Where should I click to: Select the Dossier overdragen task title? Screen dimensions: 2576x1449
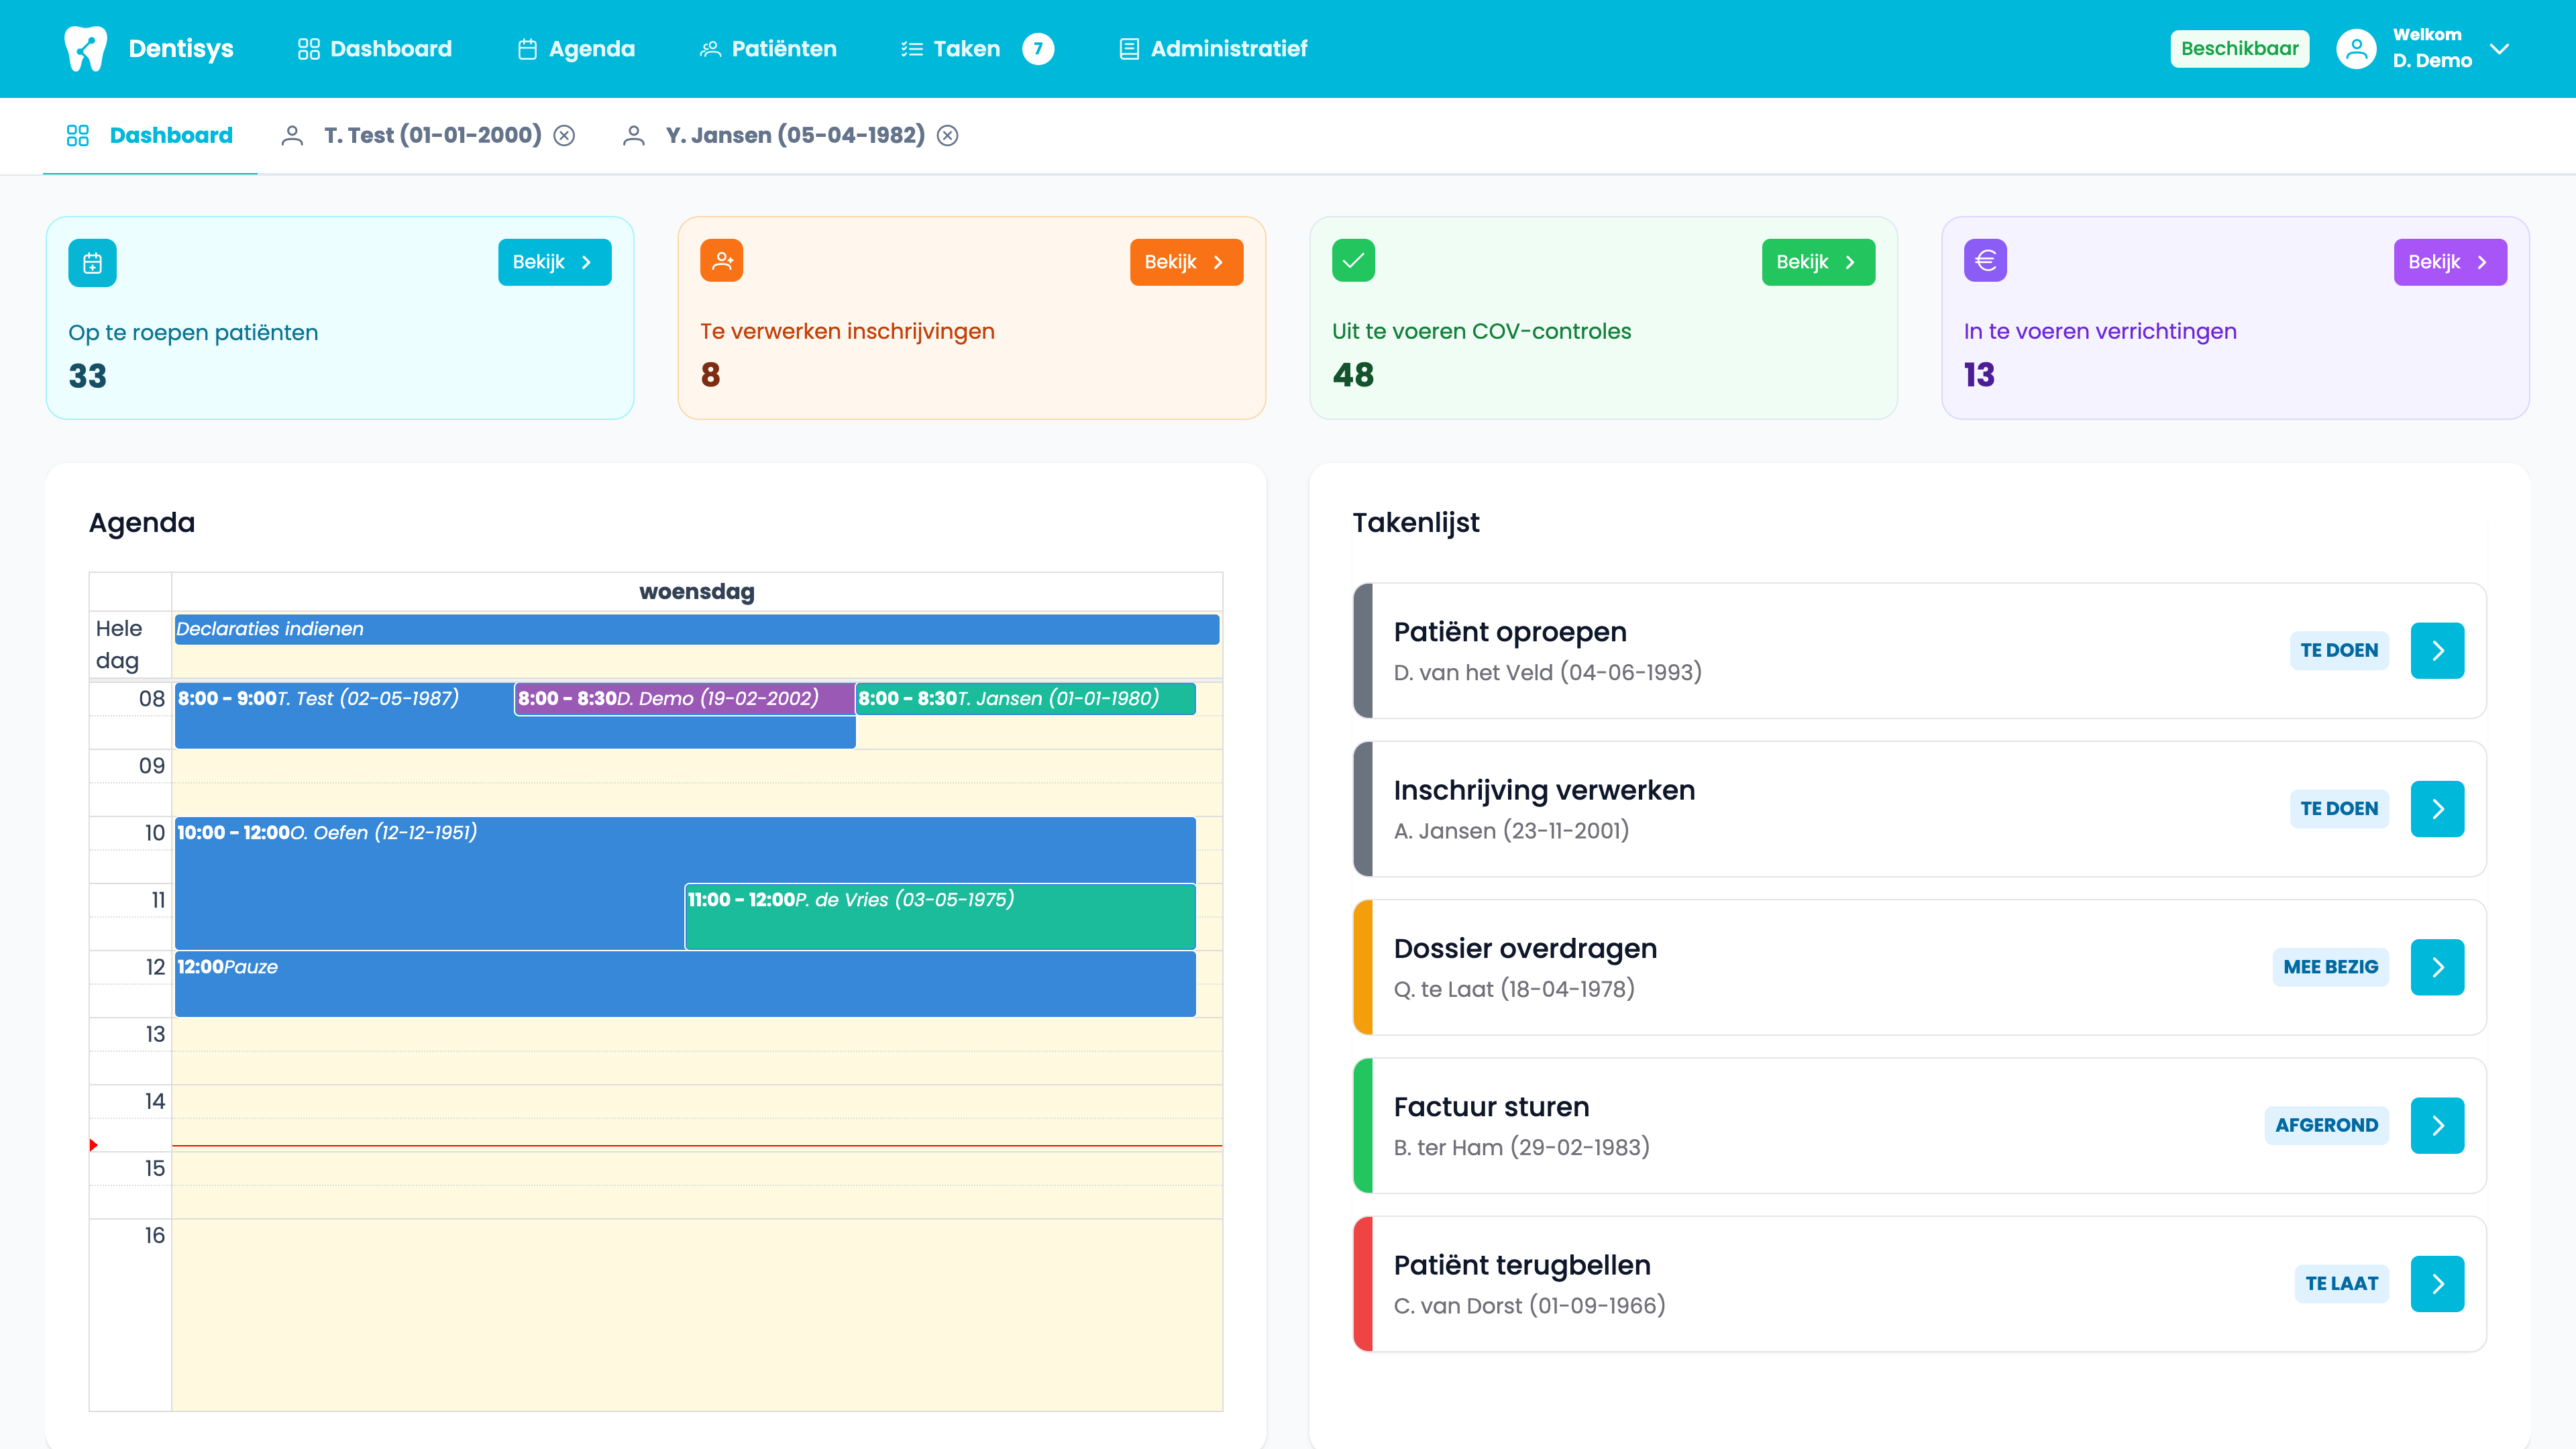pos(1525,949)
